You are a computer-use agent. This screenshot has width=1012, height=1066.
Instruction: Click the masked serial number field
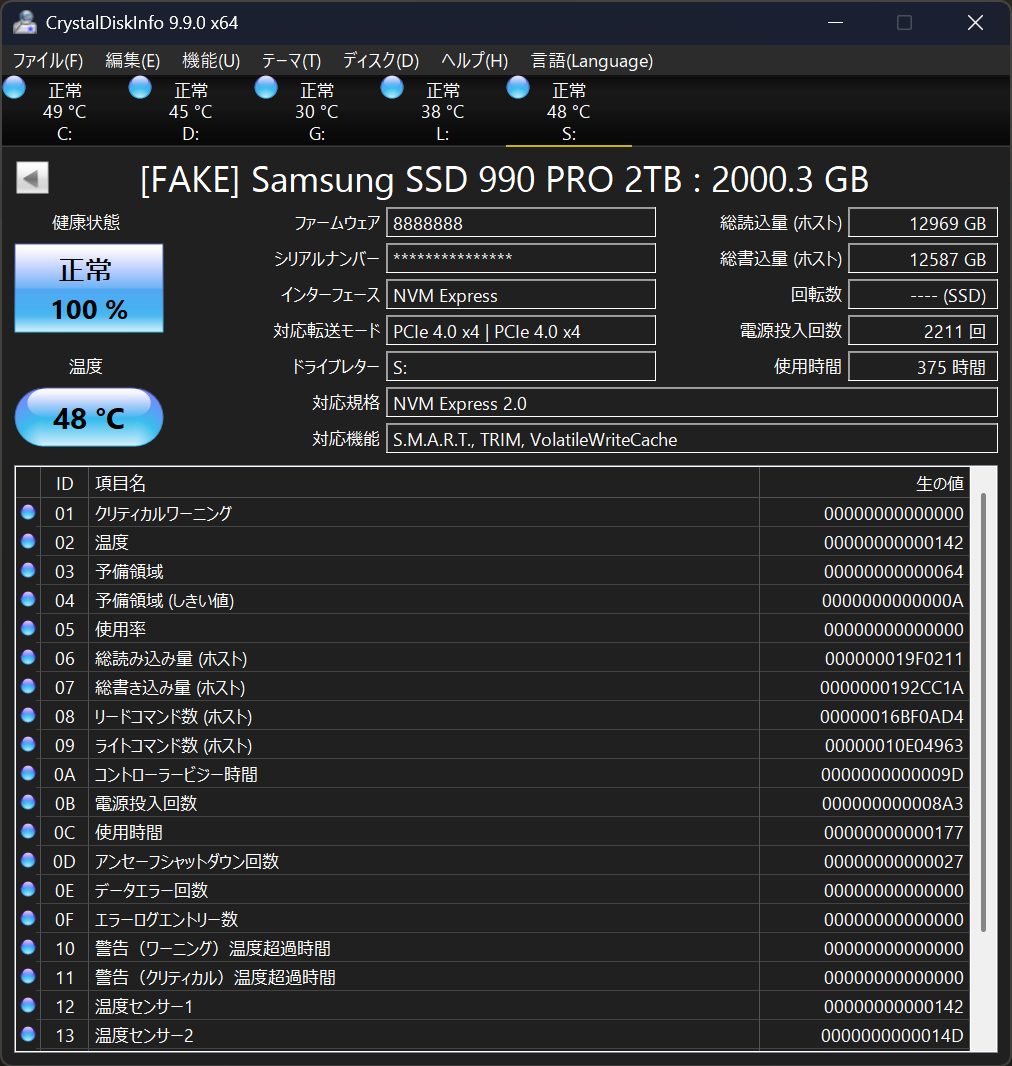521,259
